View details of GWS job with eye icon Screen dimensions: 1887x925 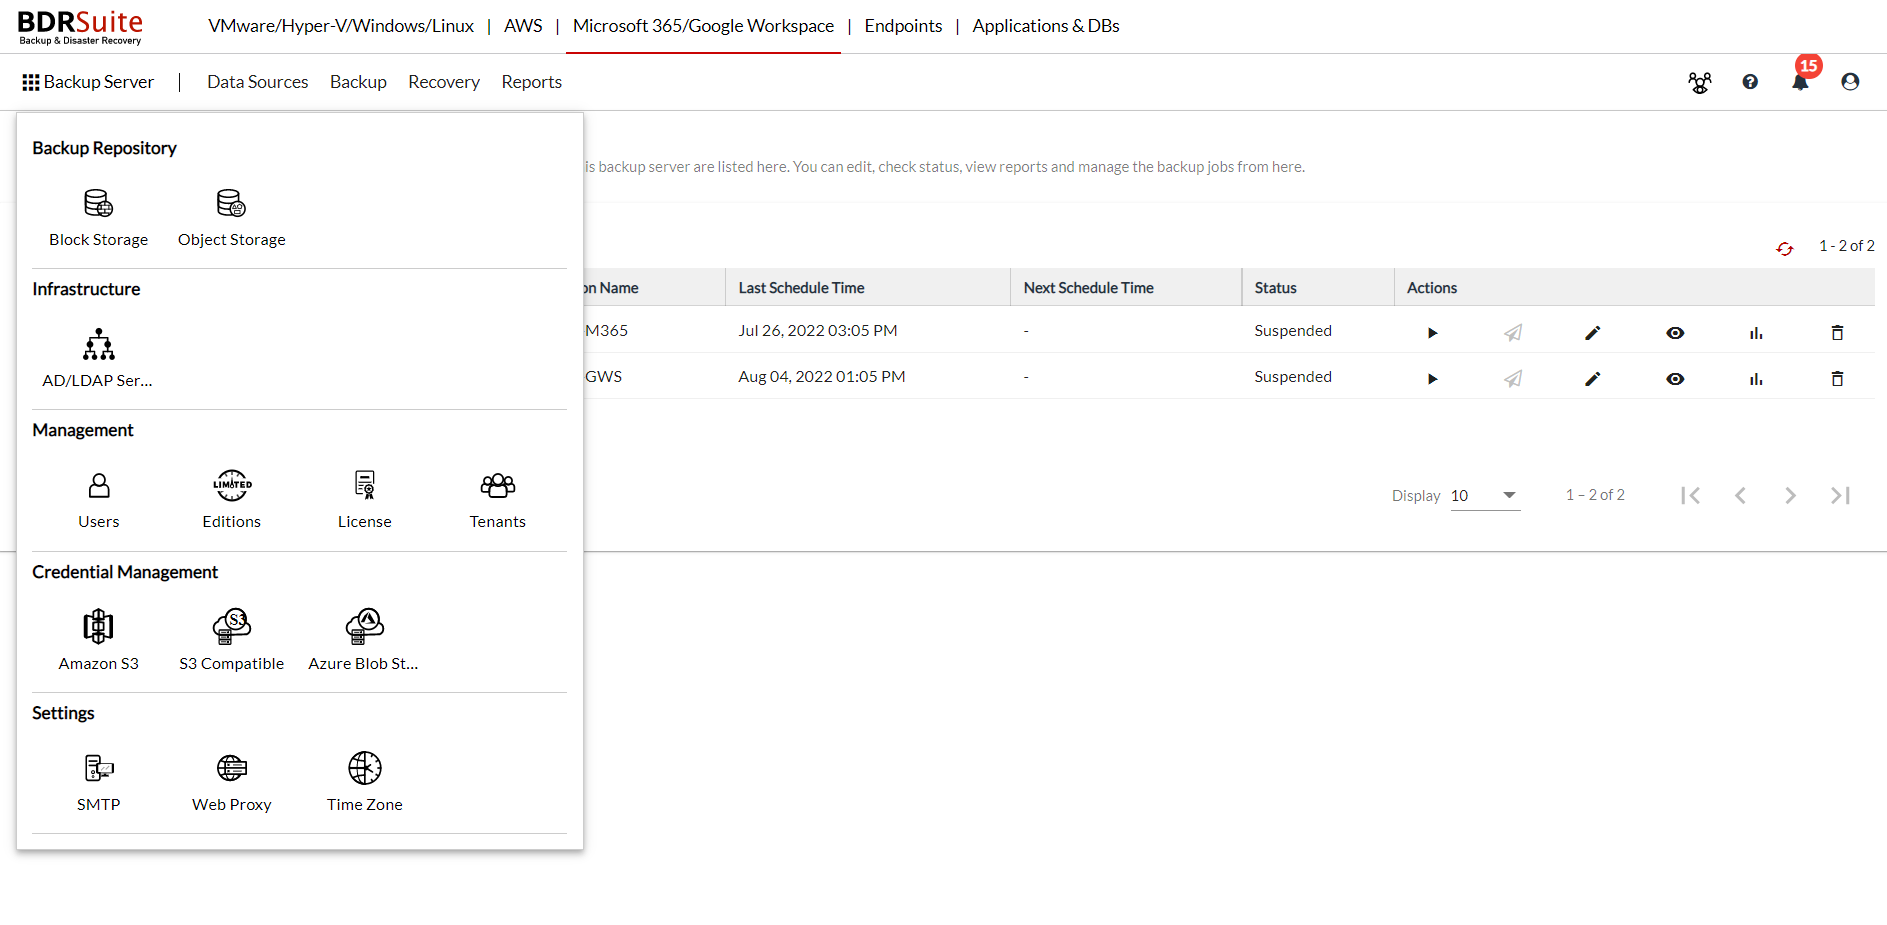1675,379
